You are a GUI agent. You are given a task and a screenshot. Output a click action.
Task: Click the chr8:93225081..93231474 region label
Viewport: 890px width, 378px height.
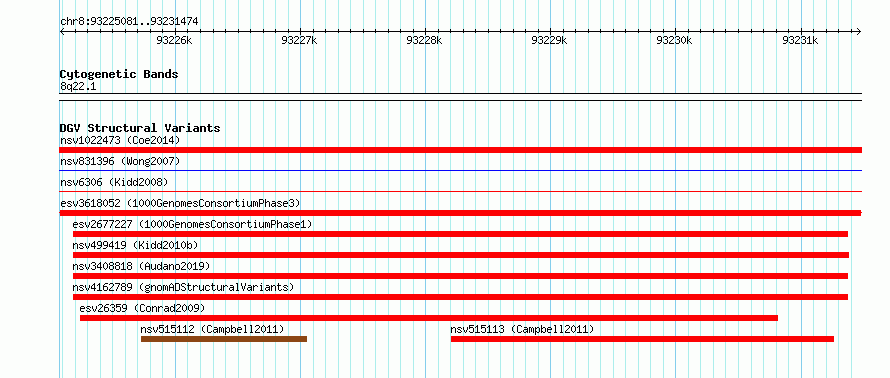point(129,22)
